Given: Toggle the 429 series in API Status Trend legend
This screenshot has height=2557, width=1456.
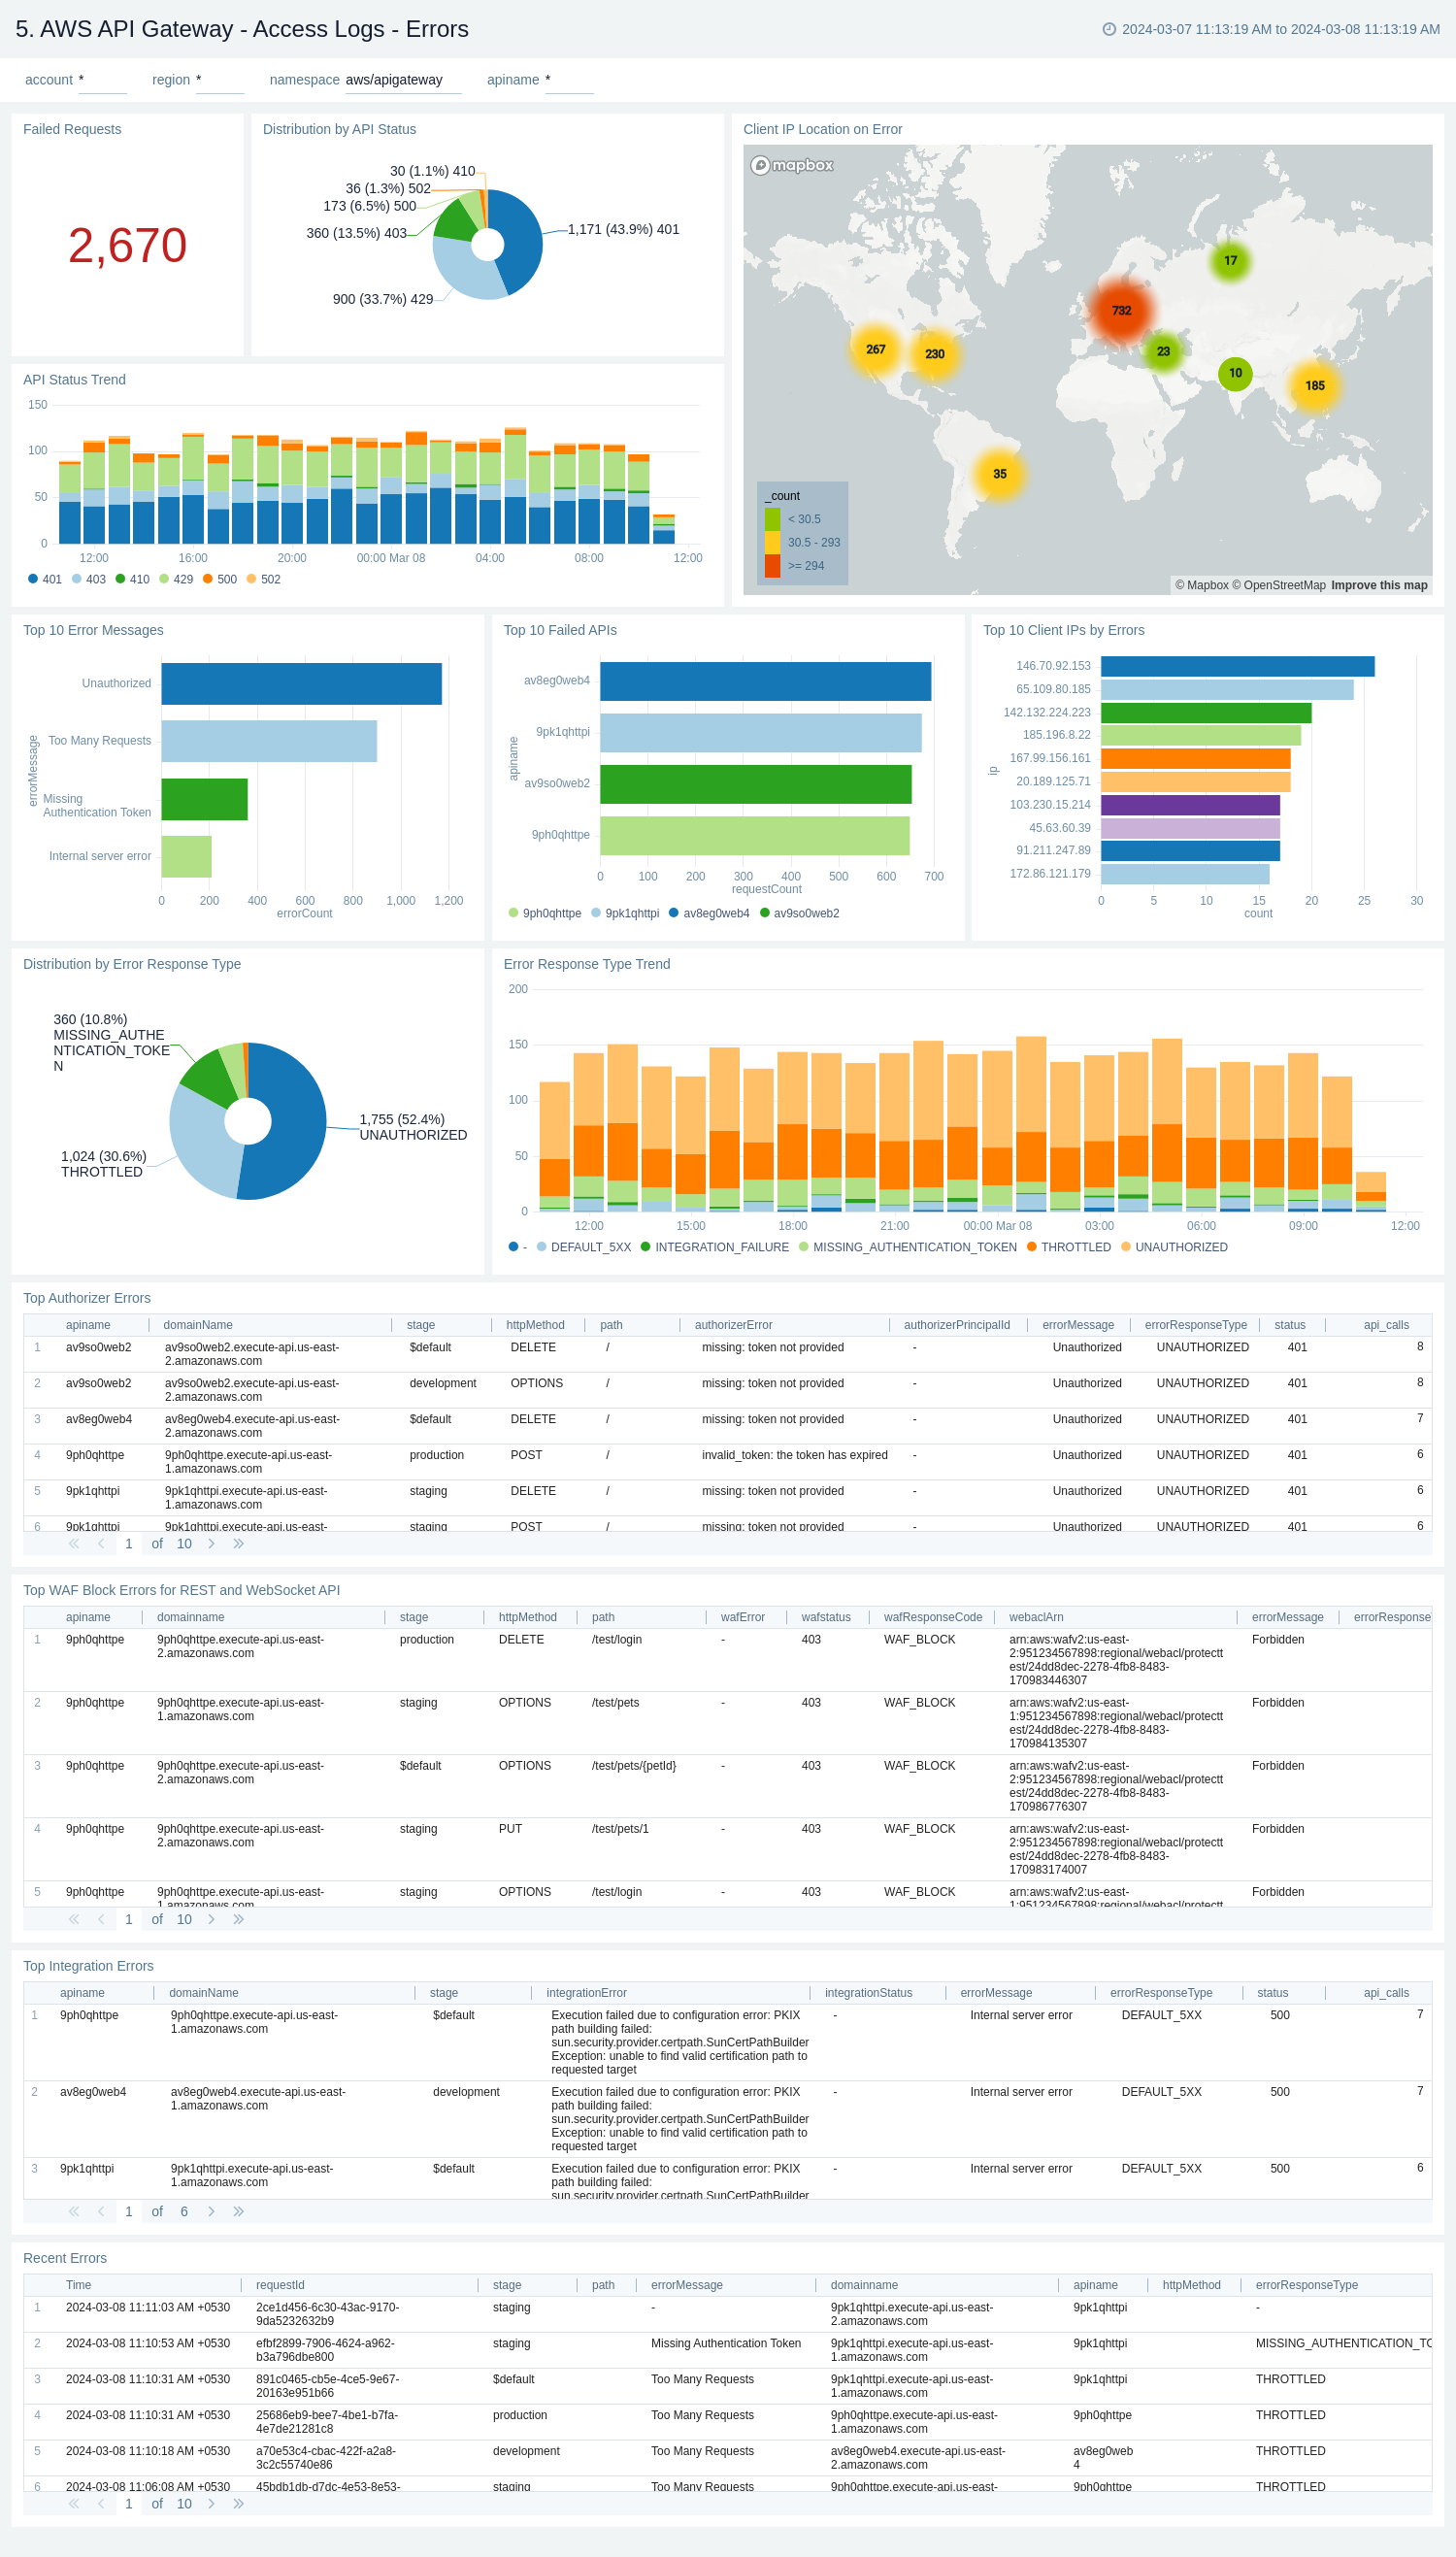Looking at the screenshot, I should (x=176, y=579).
